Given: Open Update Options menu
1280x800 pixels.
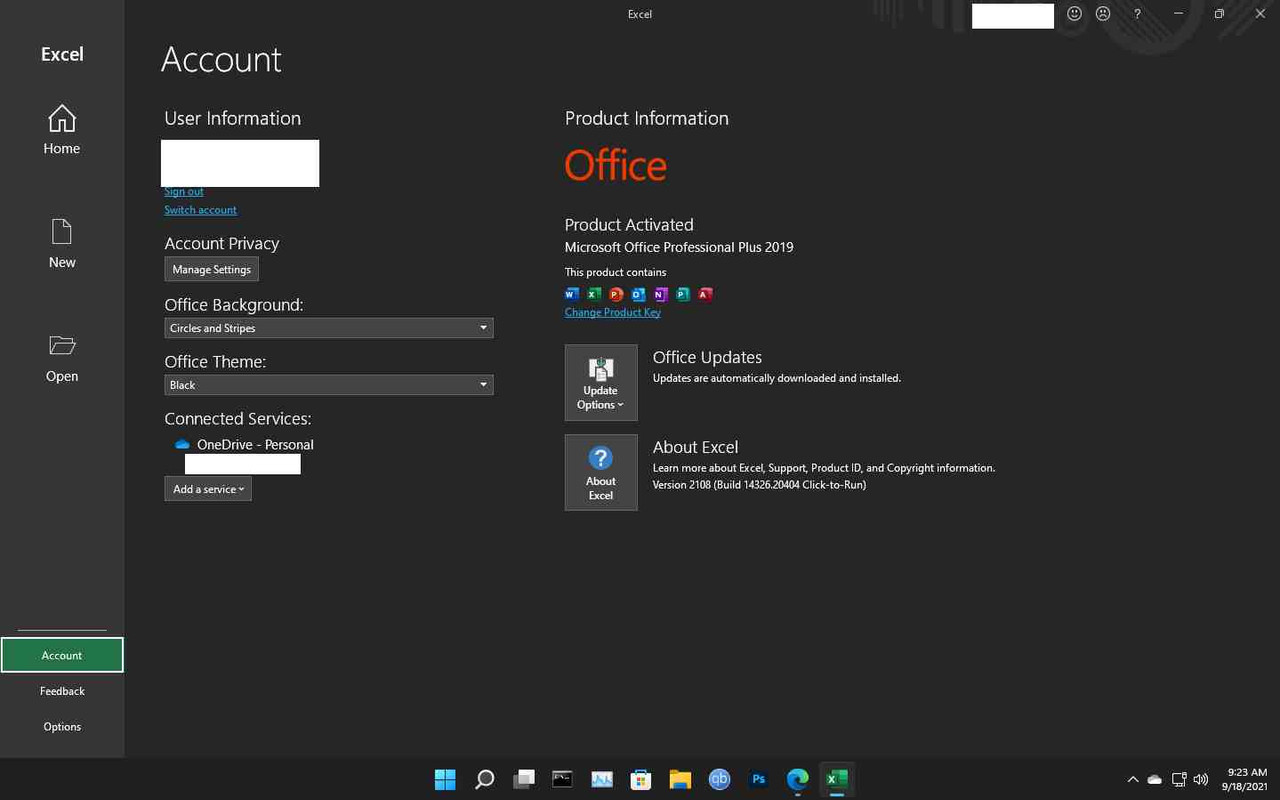Looking at the screenshot, I should tap(601, 383).
